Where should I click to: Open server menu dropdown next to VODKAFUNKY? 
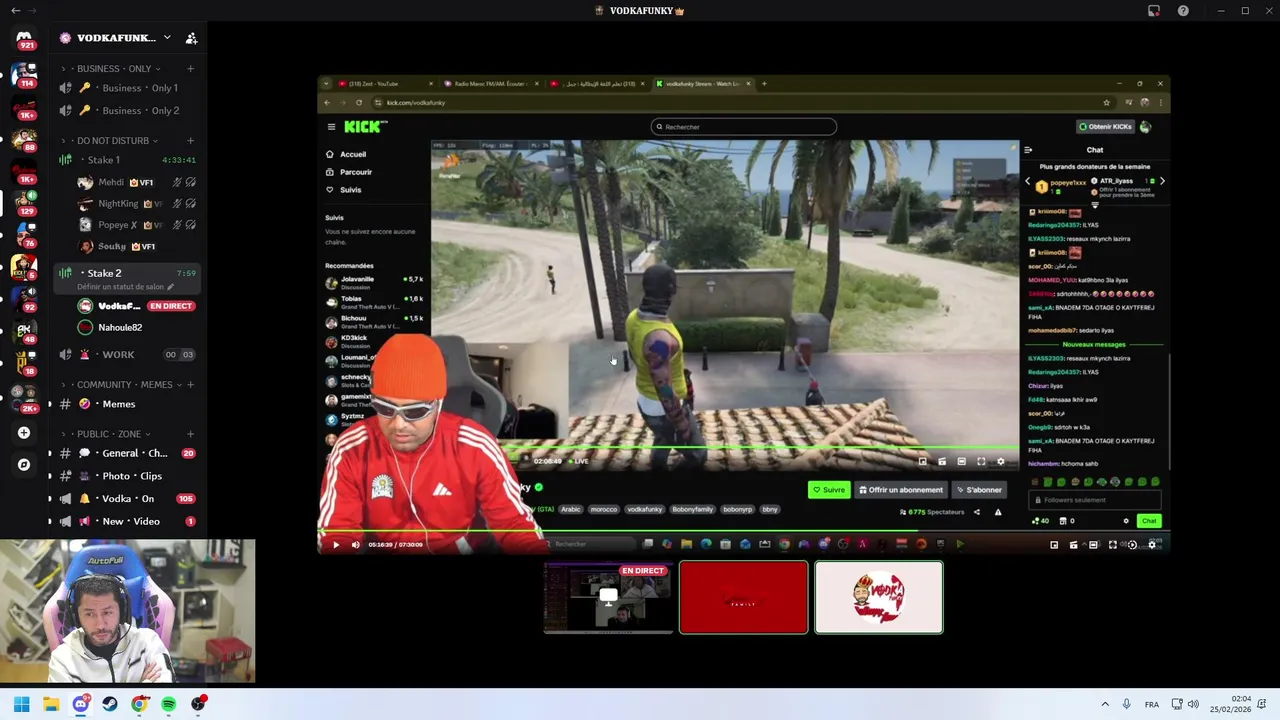point(167,38)
